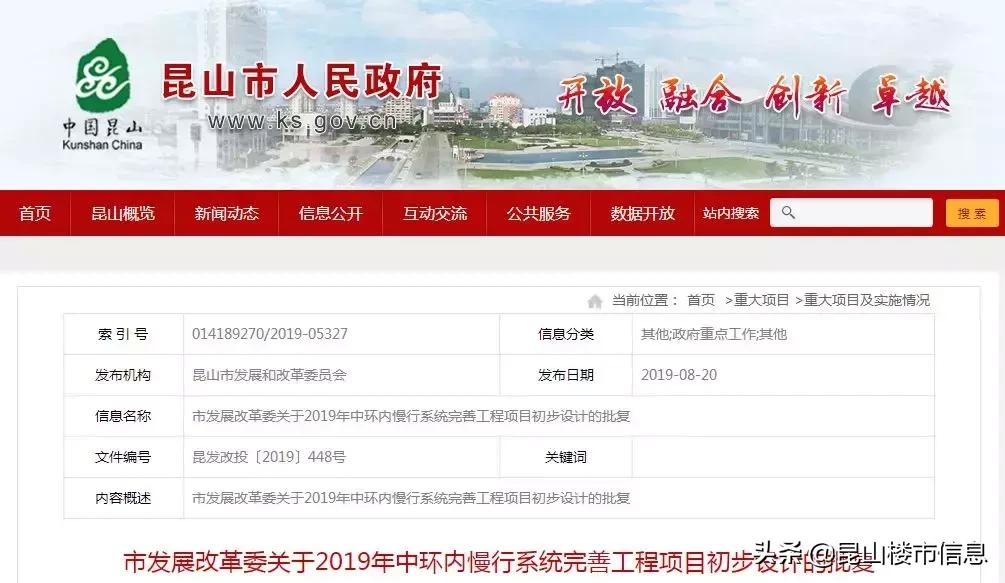The image size is (1005, 583).
Task: Click the 发布日期 label cell
Action: pos(566,375)
